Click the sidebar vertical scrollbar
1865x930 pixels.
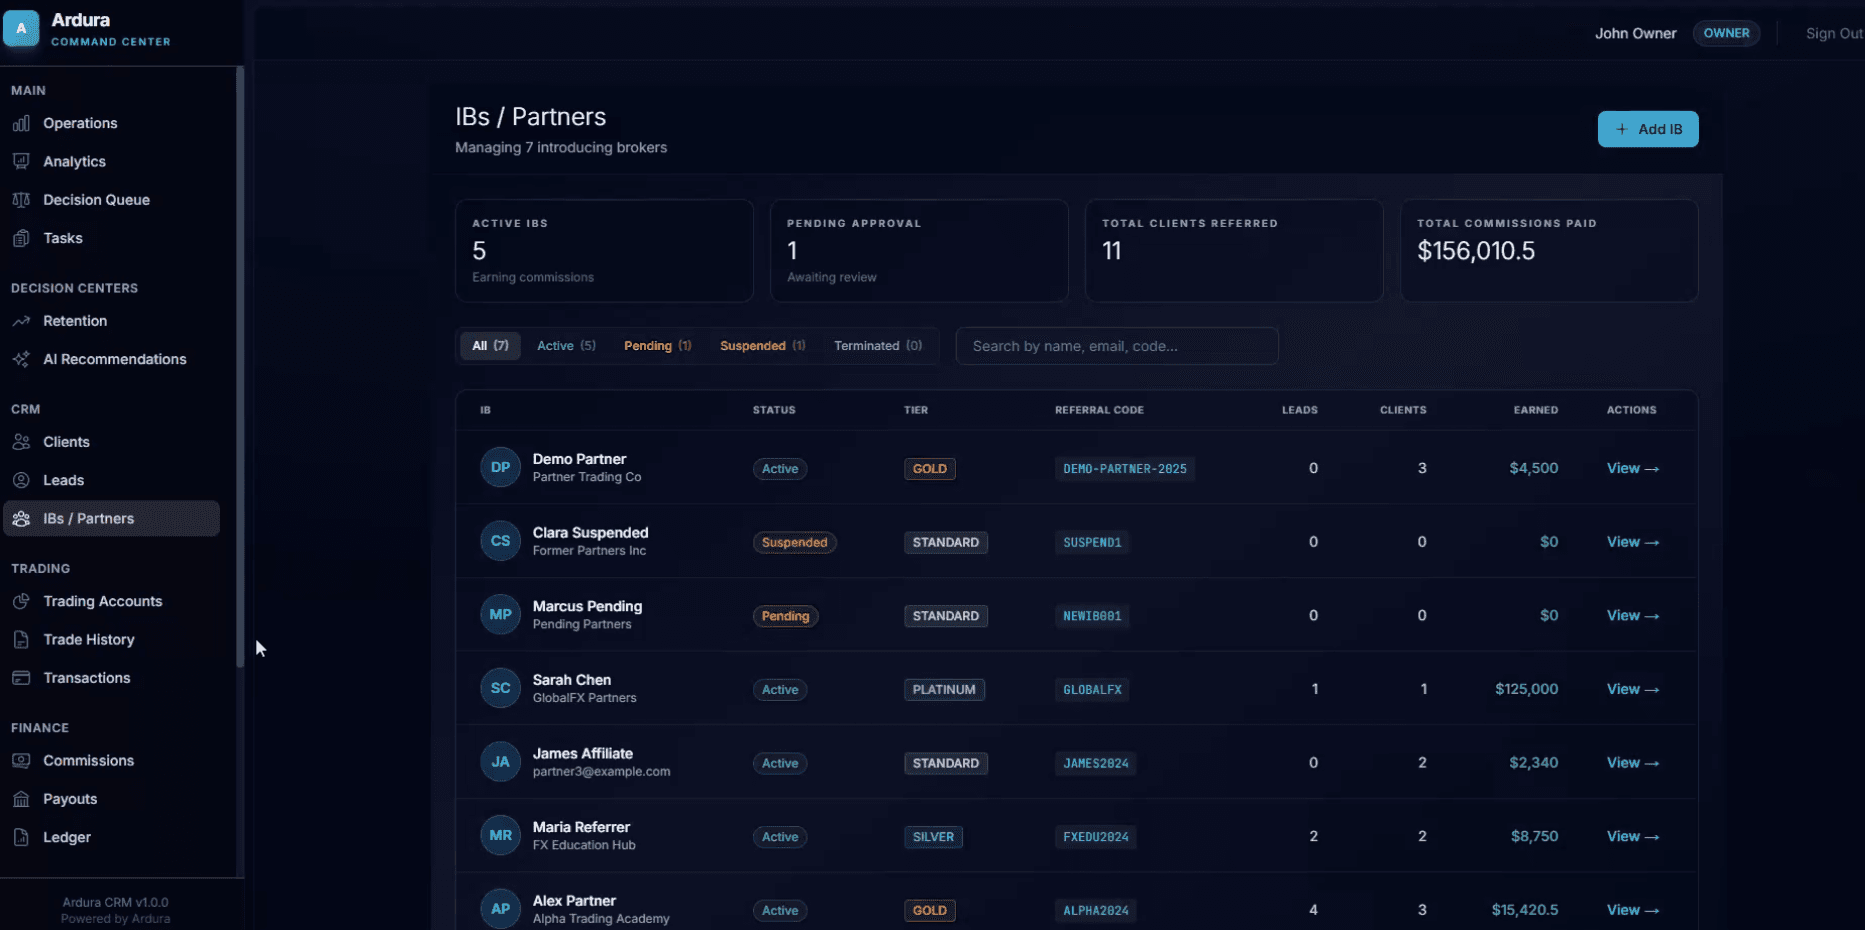pyautogui.click(x=240, y=366)
